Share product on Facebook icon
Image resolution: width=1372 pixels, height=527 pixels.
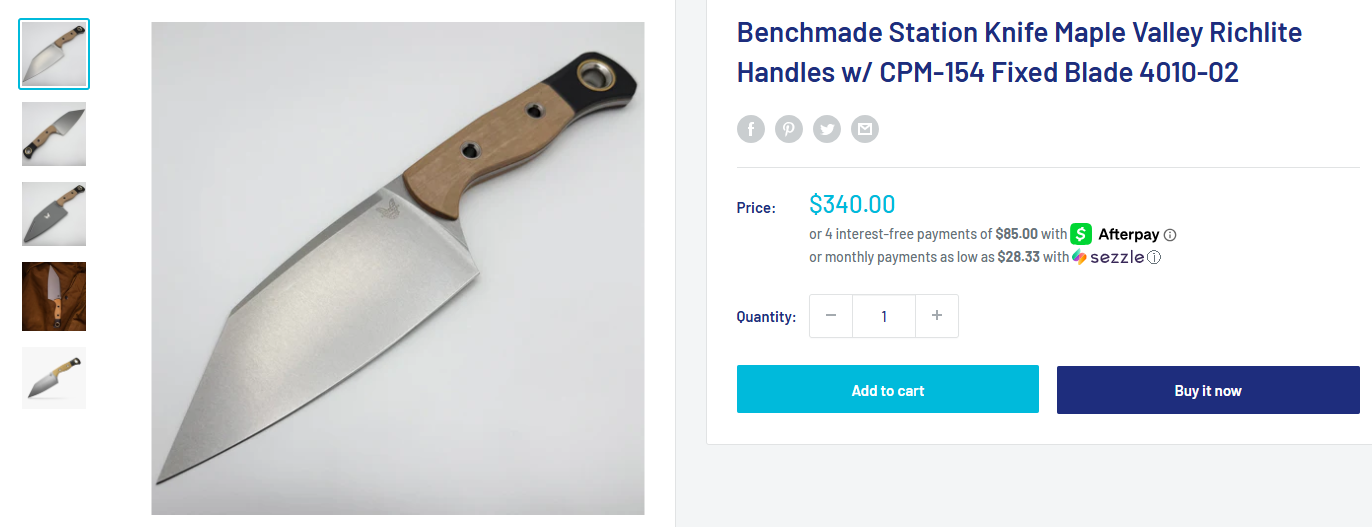[751, 129]
